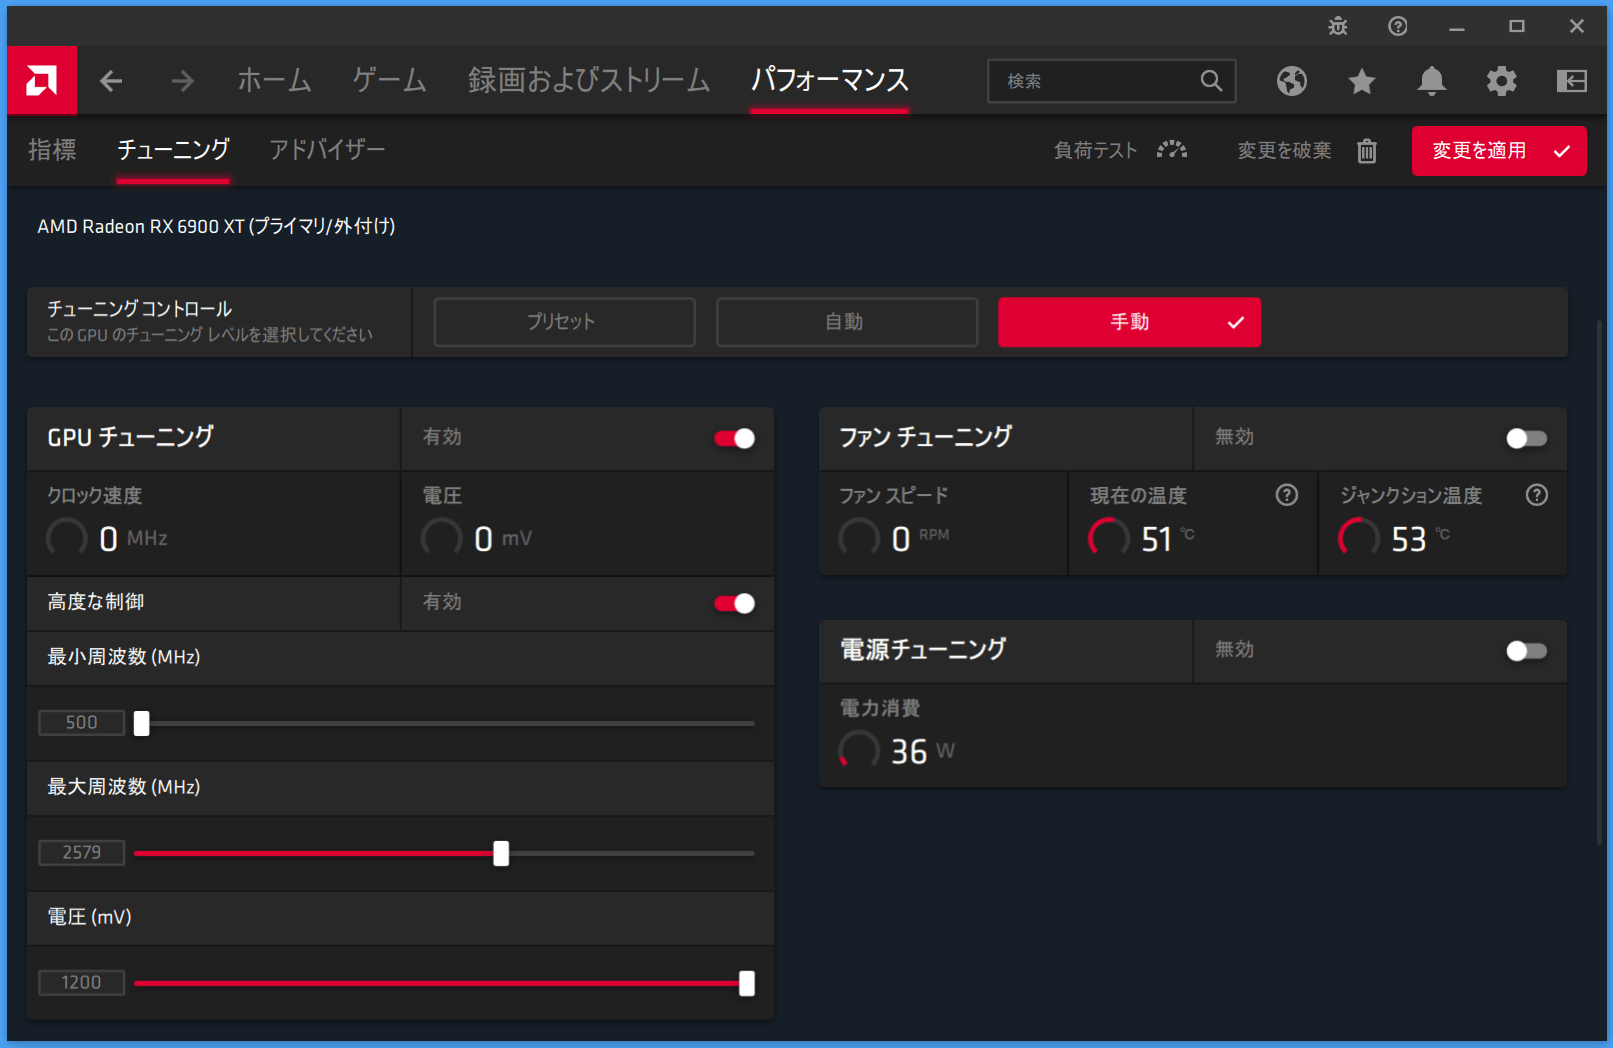
Task: Enable the 電源チューニング toggle
Action: [1527, 651]
